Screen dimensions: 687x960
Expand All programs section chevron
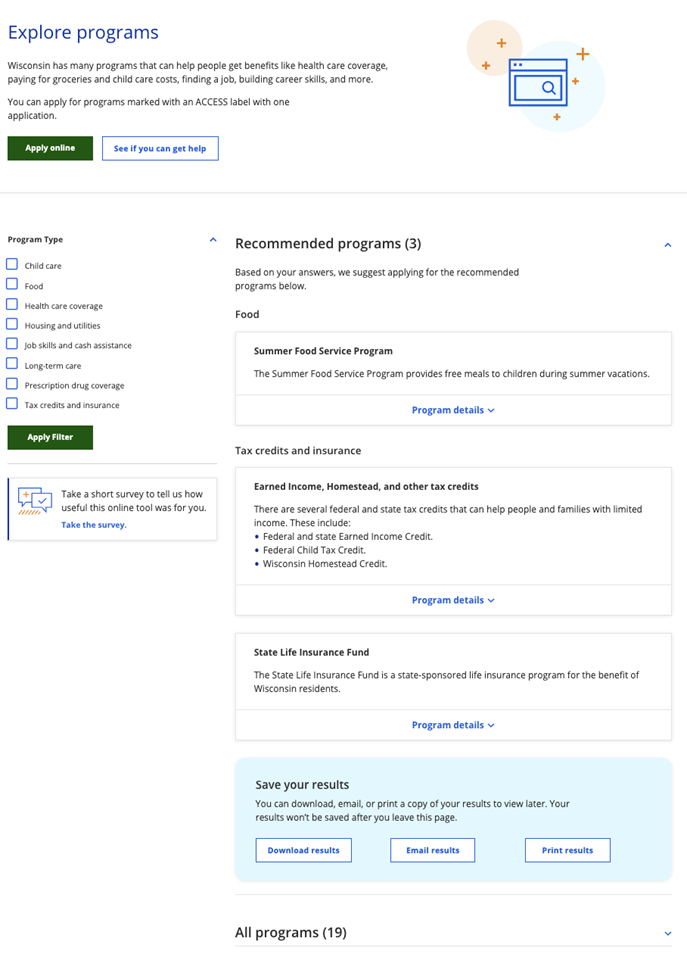point(667,933)
